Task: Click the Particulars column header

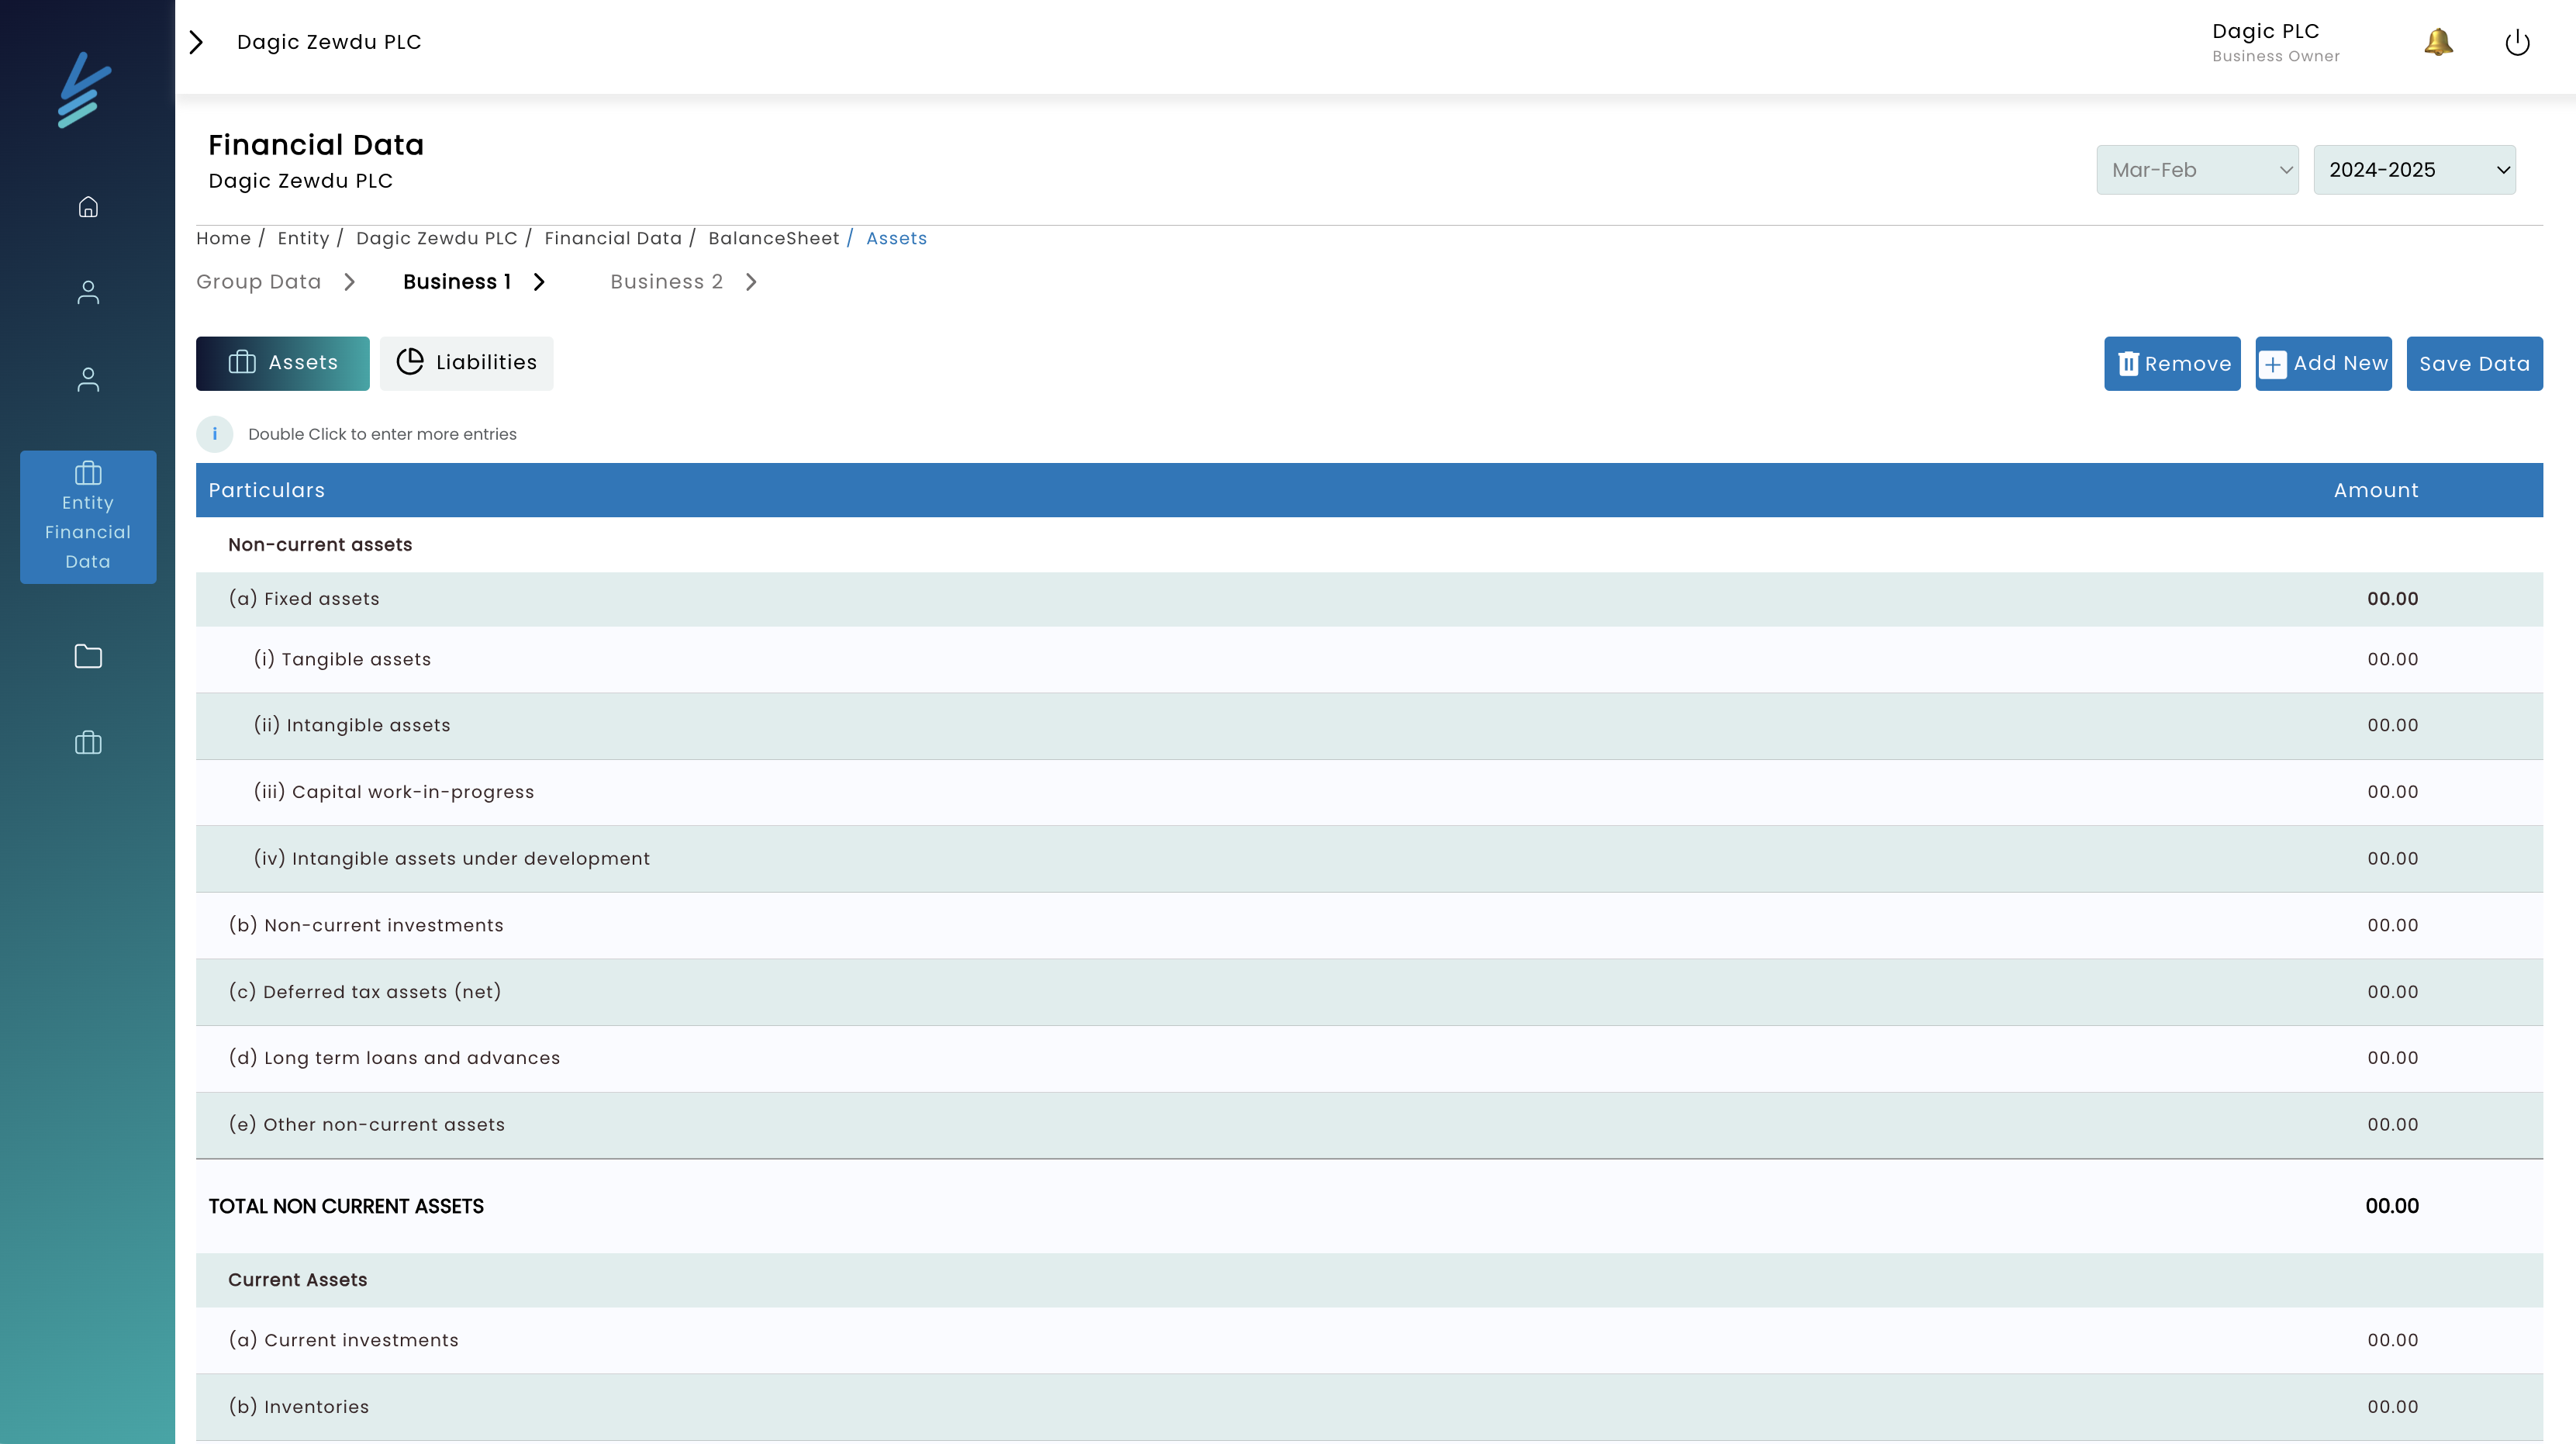Action: coord(266,490)
